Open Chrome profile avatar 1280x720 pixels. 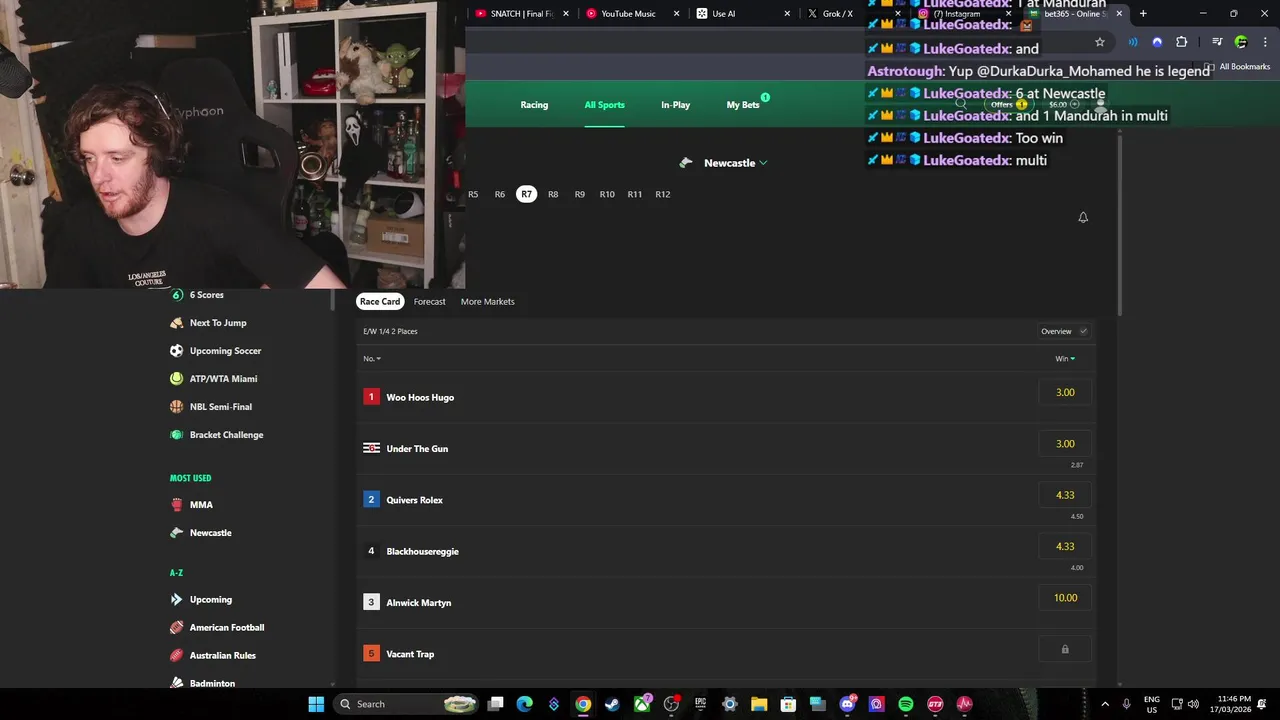click(1241, 42)
